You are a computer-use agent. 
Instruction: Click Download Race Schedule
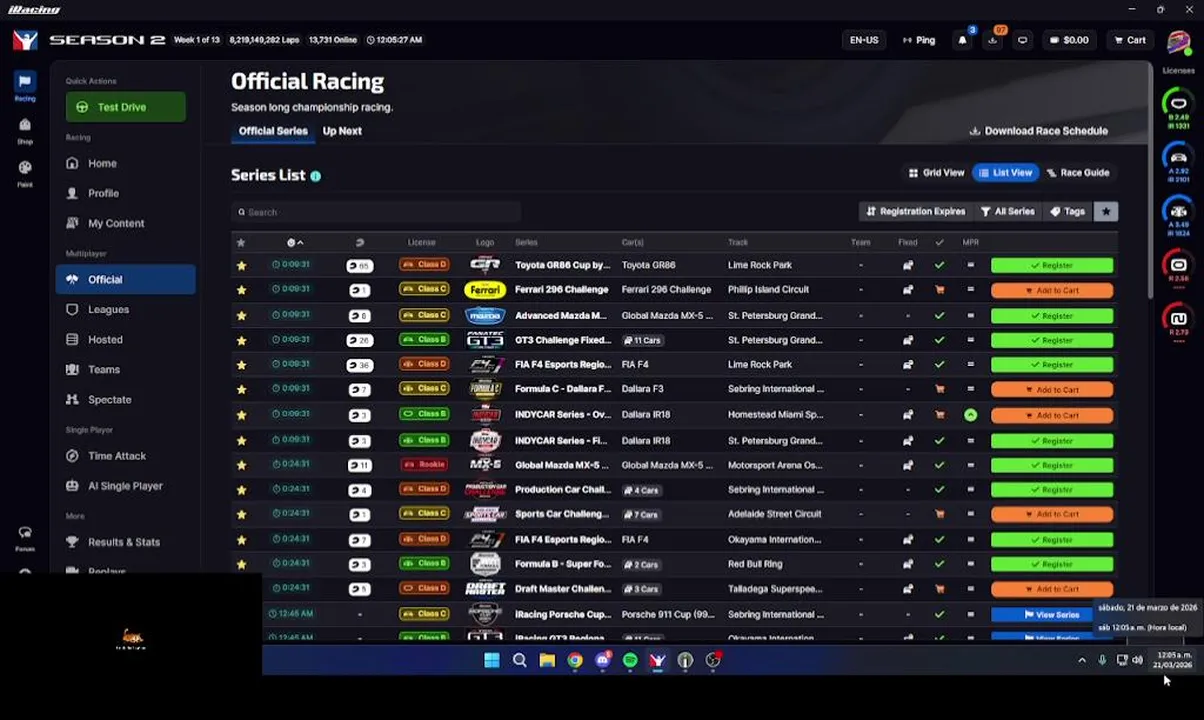pyautogui.click(x=1038, y=131)
